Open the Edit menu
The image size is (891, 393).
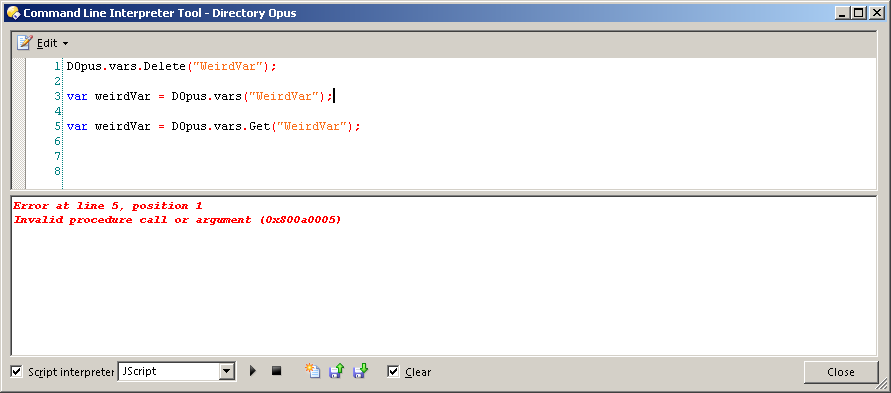pos(47,43)
